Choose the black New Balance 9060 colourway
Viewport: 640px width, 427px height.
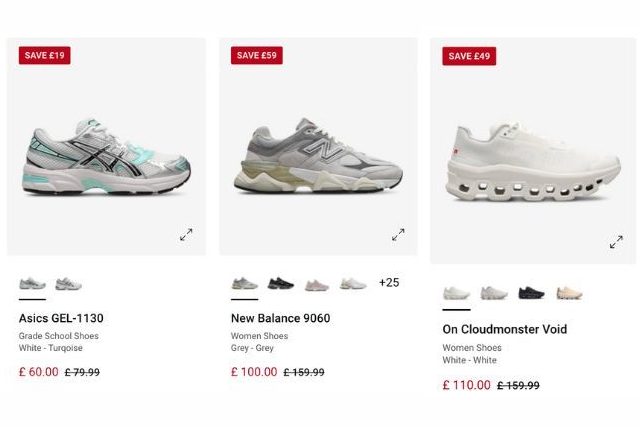click(281, 283)
